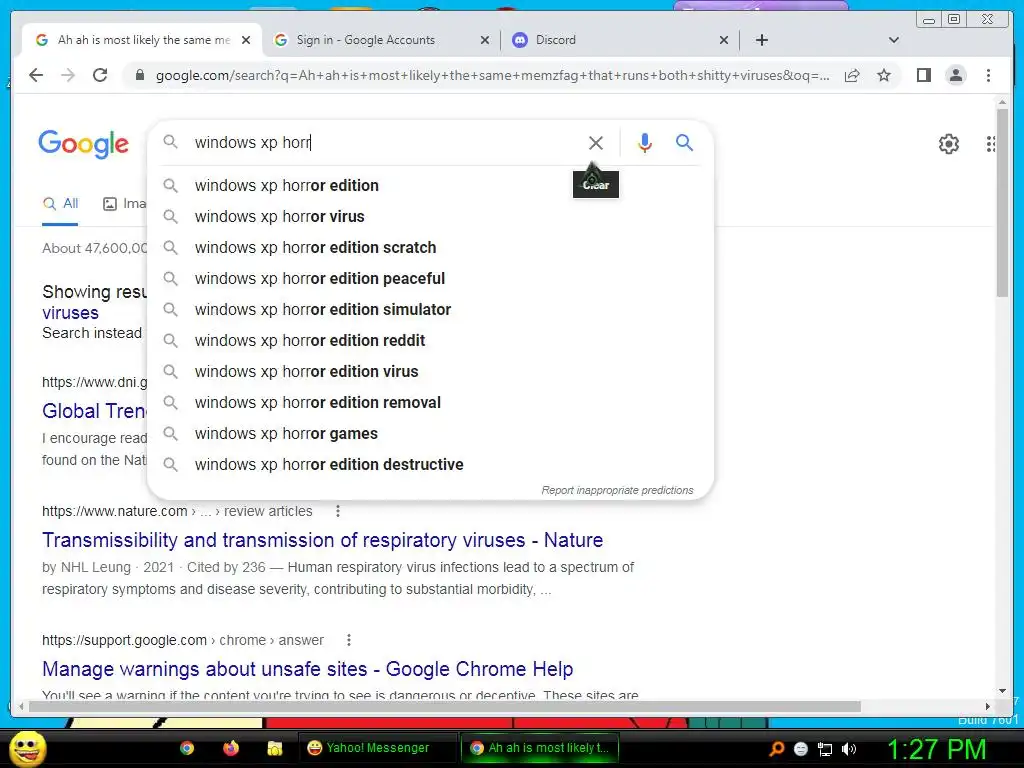Close the 'Ah ah is most likely' tab
This screenshot has height=768, width=1024.
[x=246, y=40]
